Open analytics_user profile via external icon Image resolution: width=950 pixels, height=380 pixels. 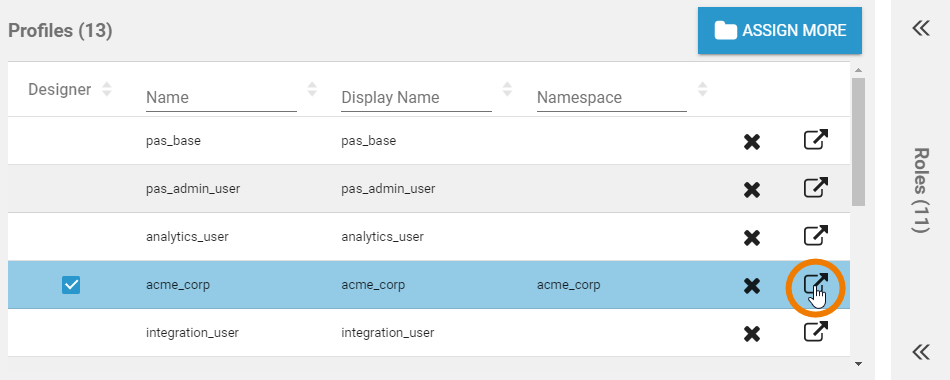[815, 236]
